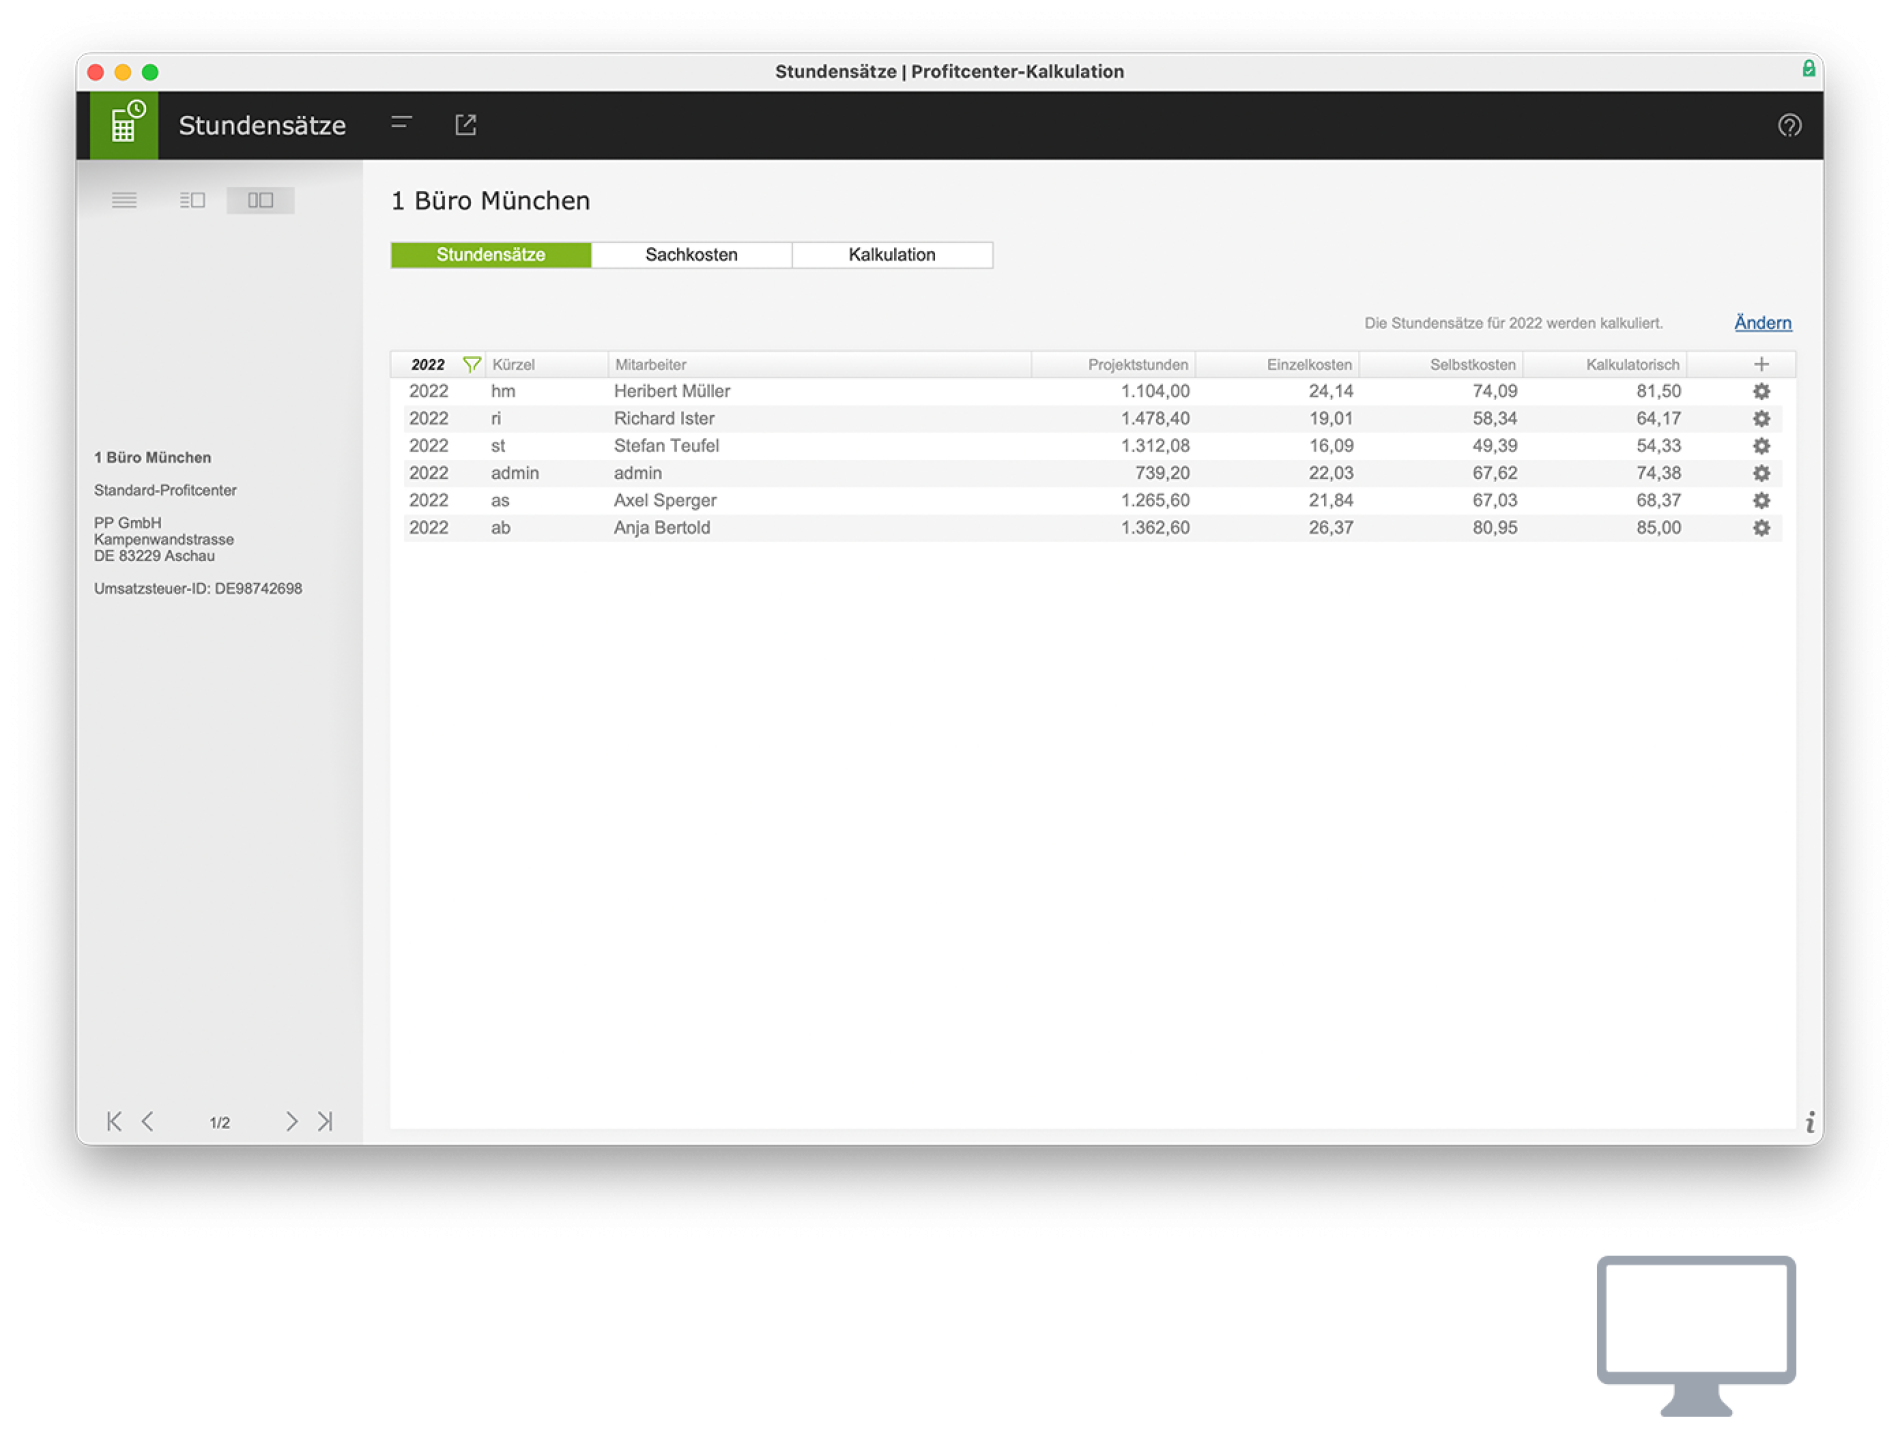Open gear settings for Richard Ister row

click(x=1761, y=418)
